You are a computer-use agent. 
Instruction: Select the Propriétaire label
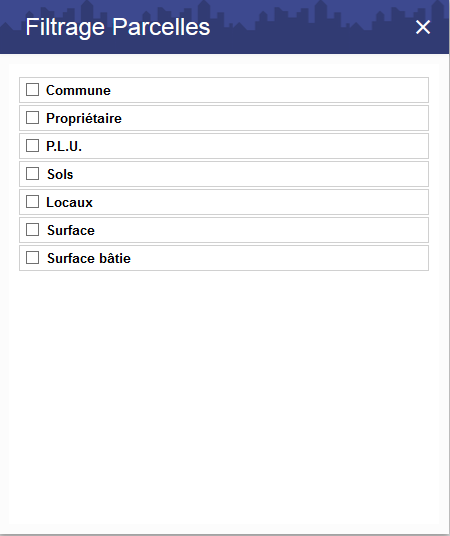coord(84,119)
